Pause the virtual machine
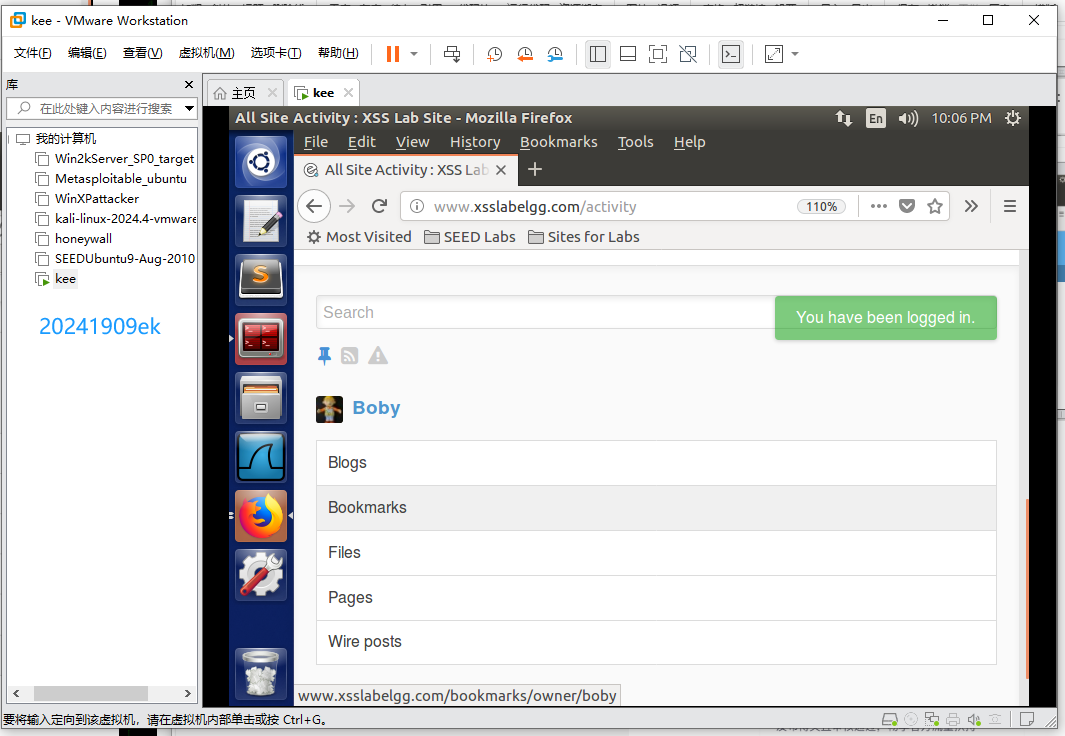Screen dimensions: 1065x736 (x=393, y=54)
